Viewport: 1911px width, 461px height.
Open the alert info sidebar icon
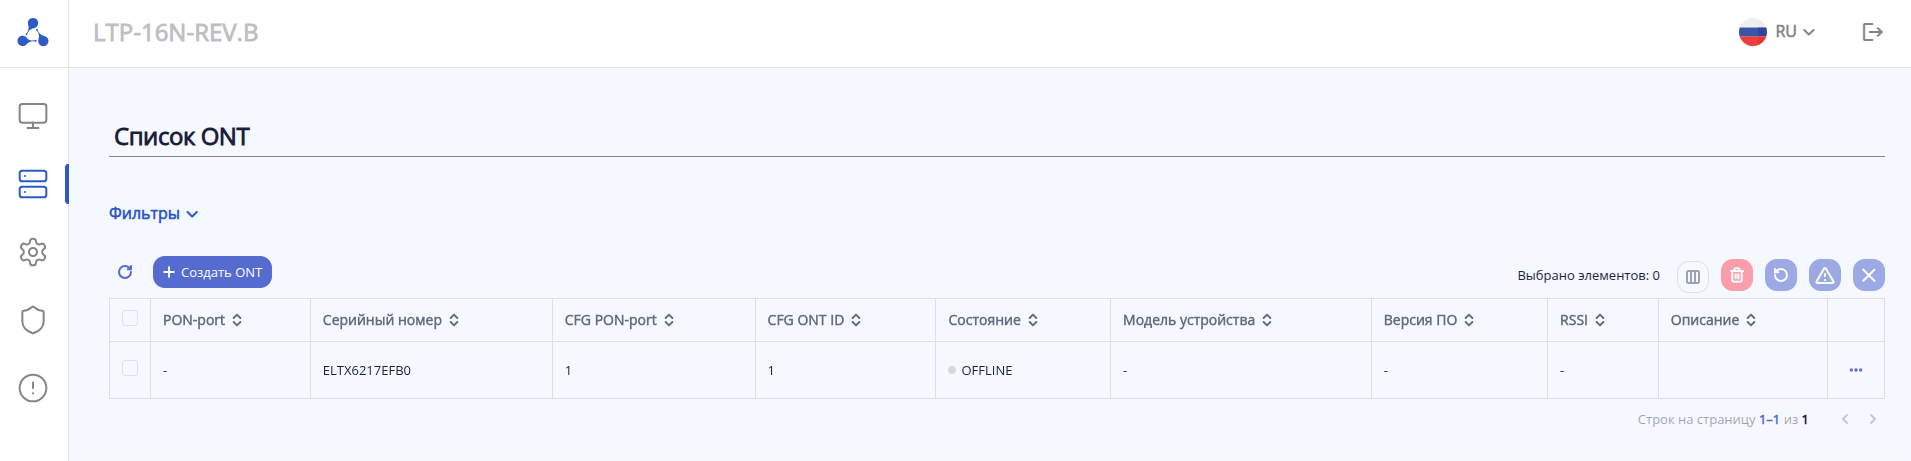pyautogui.click(x=33, y=388)
